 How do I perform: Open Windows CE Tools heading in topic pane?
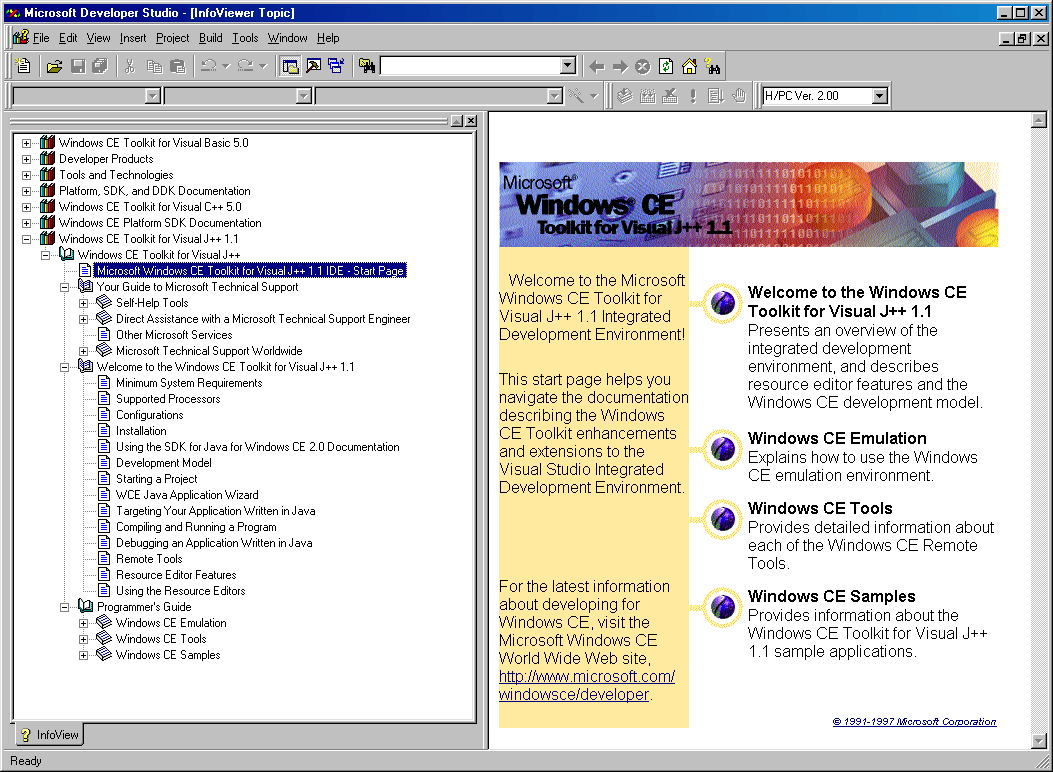point(820,508)
